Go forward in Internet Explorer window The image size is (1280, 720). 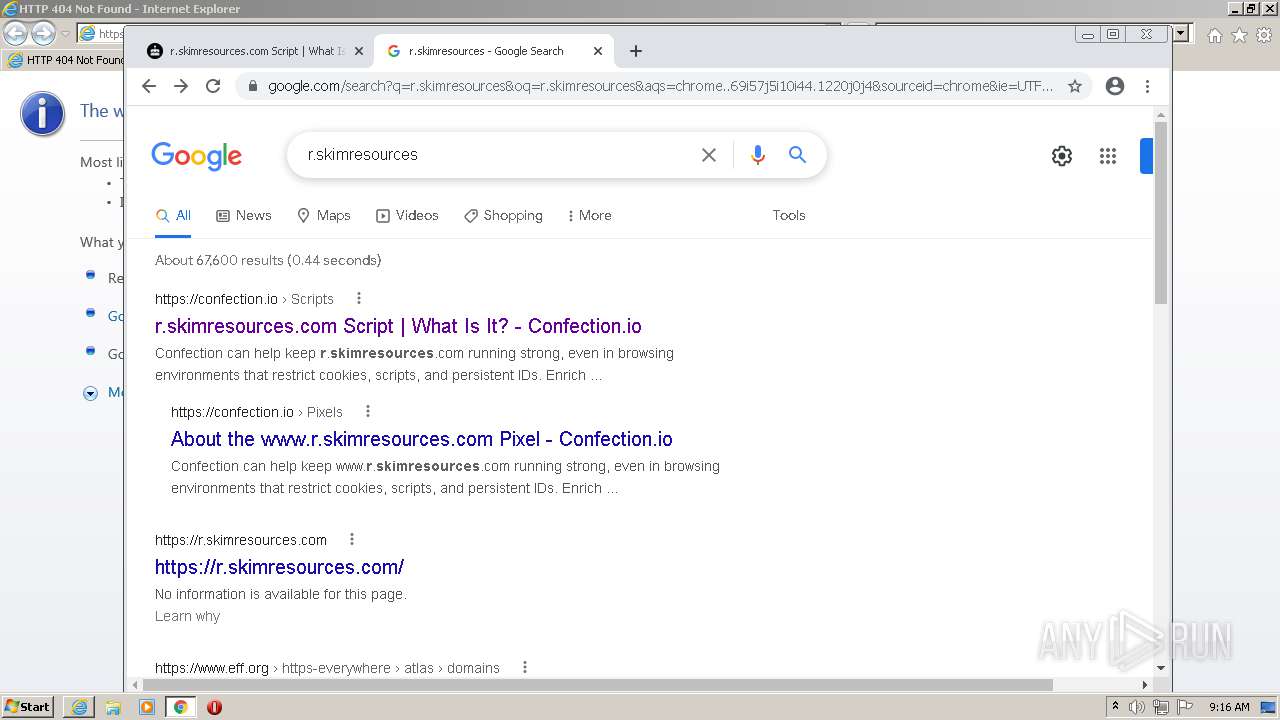click(43, 33)
